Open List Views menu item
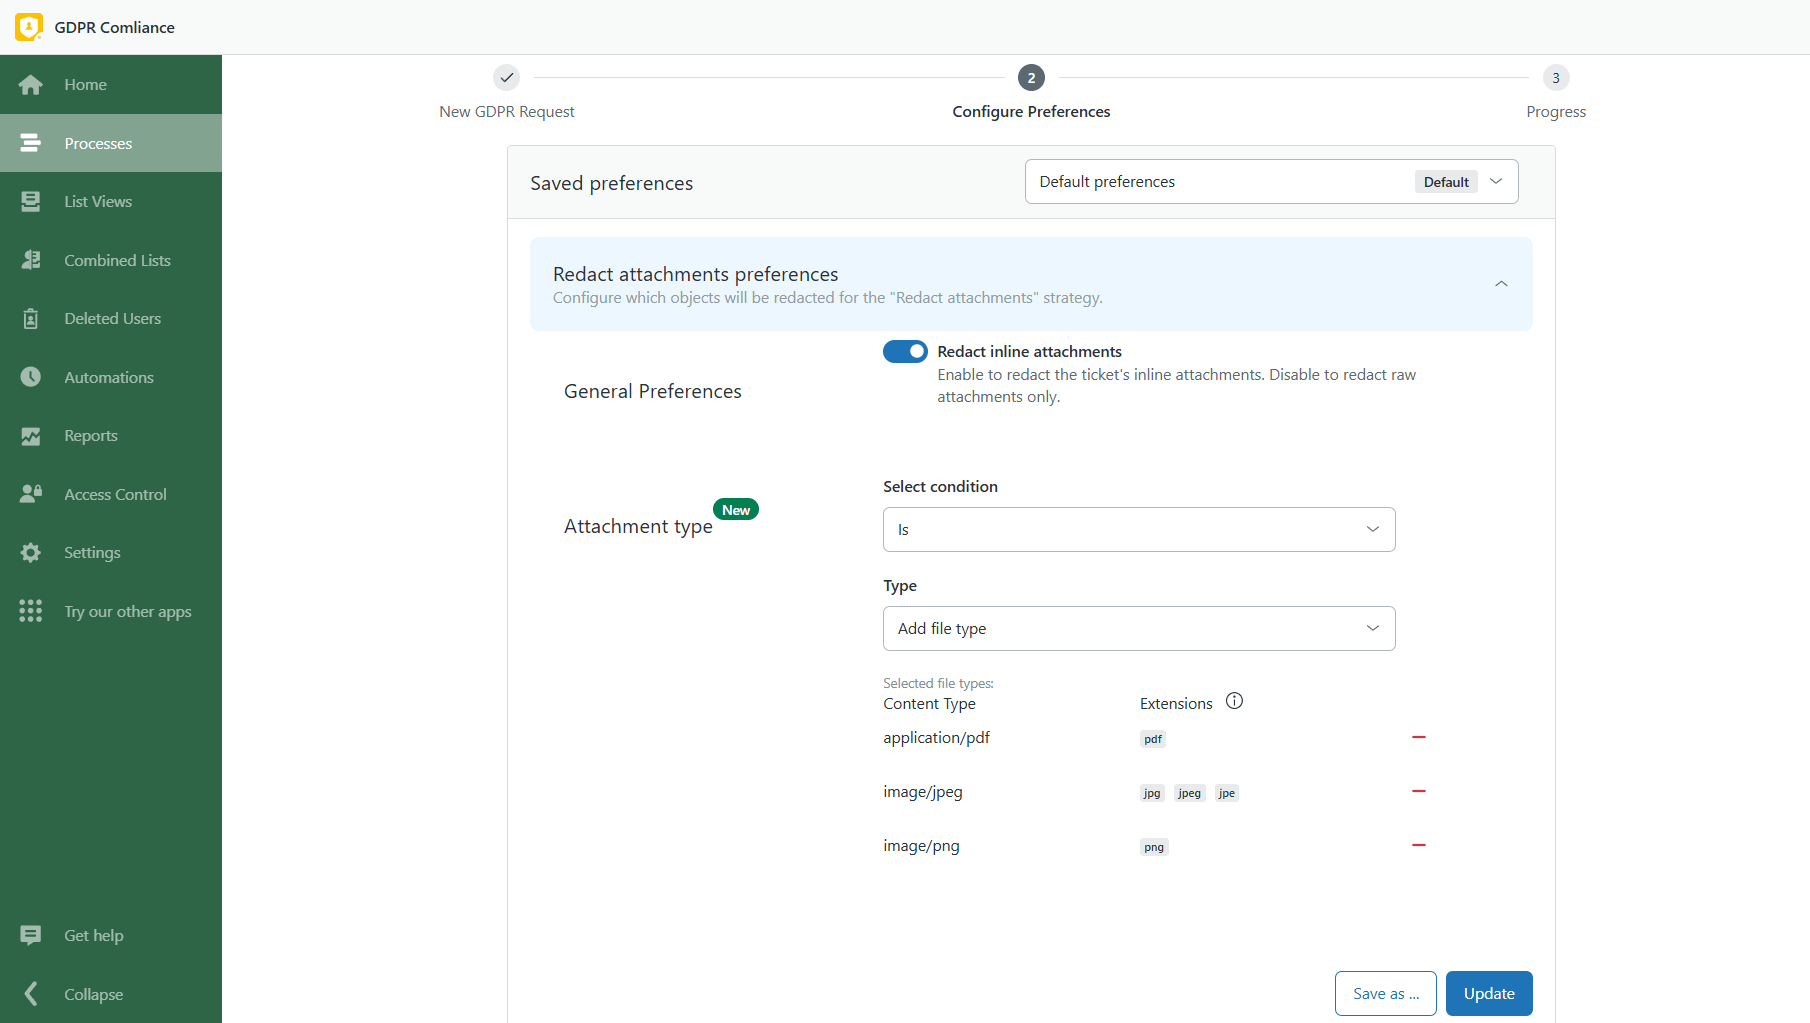 [x=111, y=202]
